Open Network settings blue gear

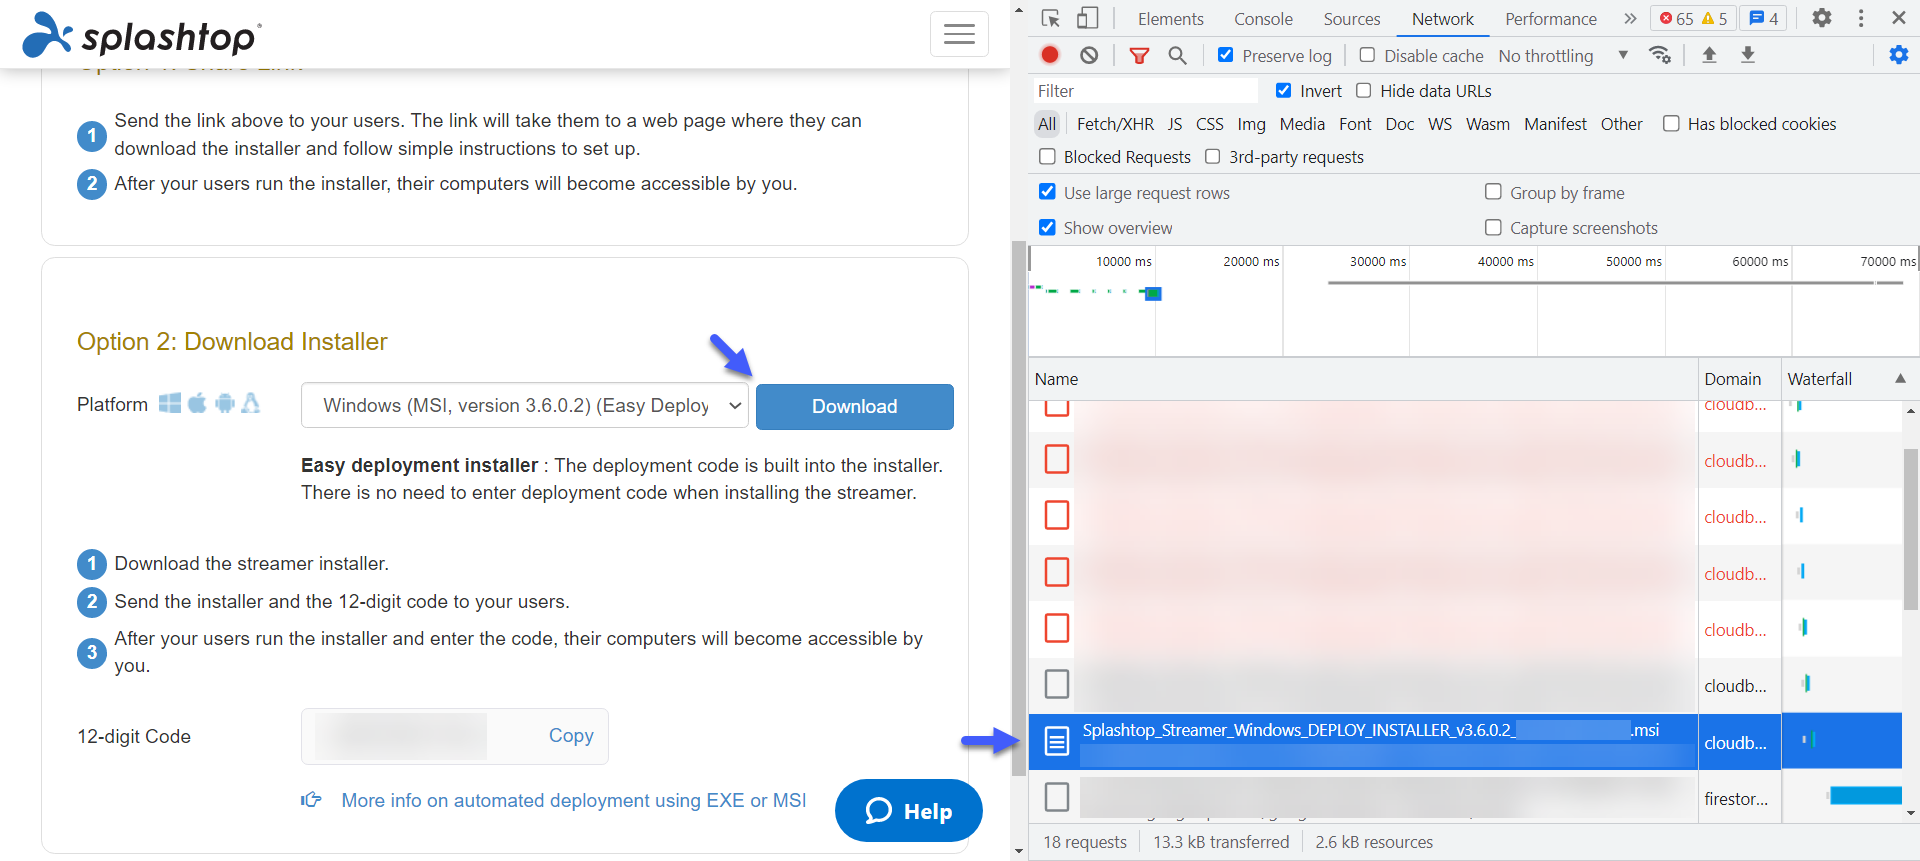1899,55
